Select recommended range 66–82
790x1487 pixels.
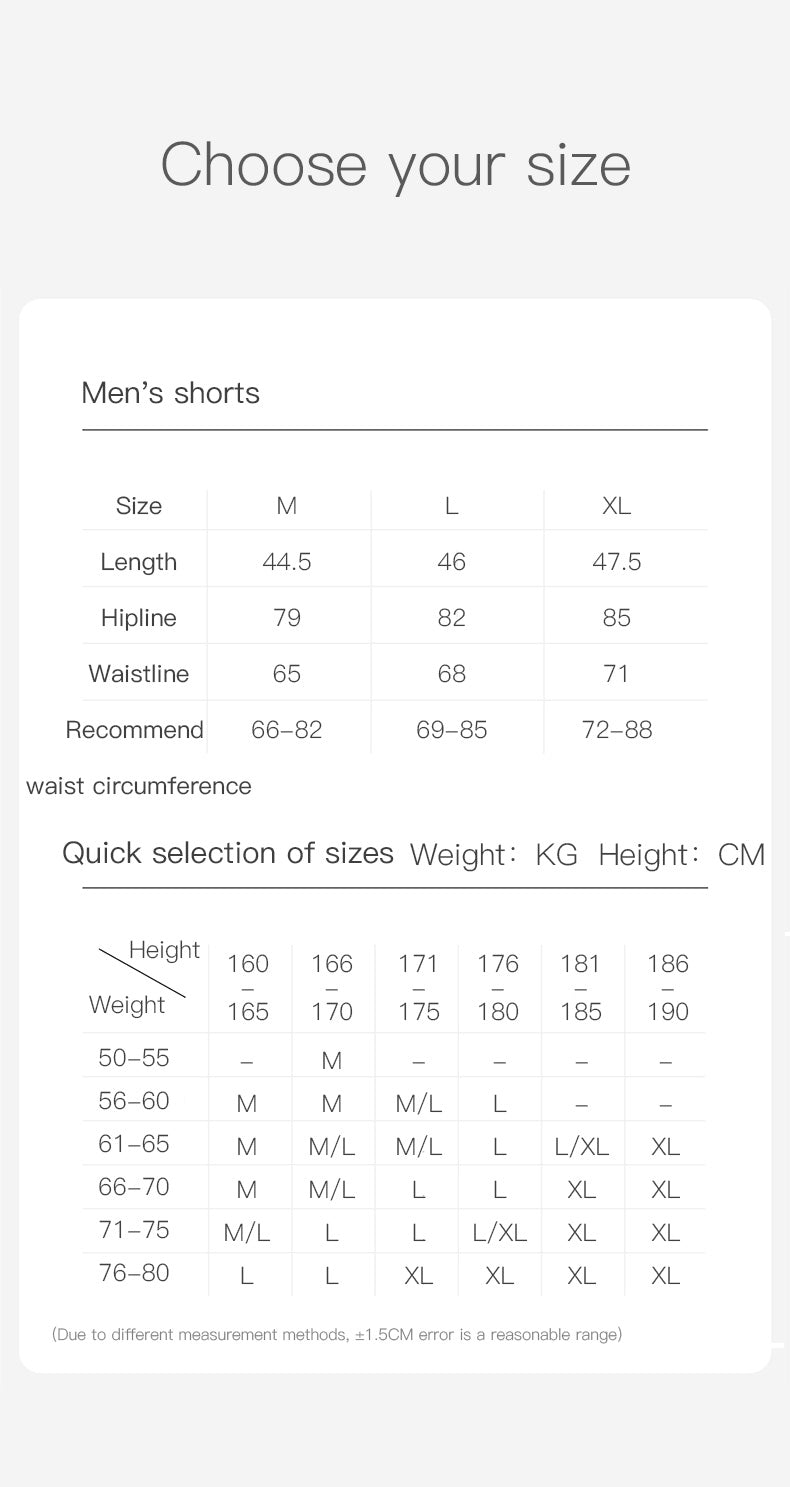[x=287, y=730]
